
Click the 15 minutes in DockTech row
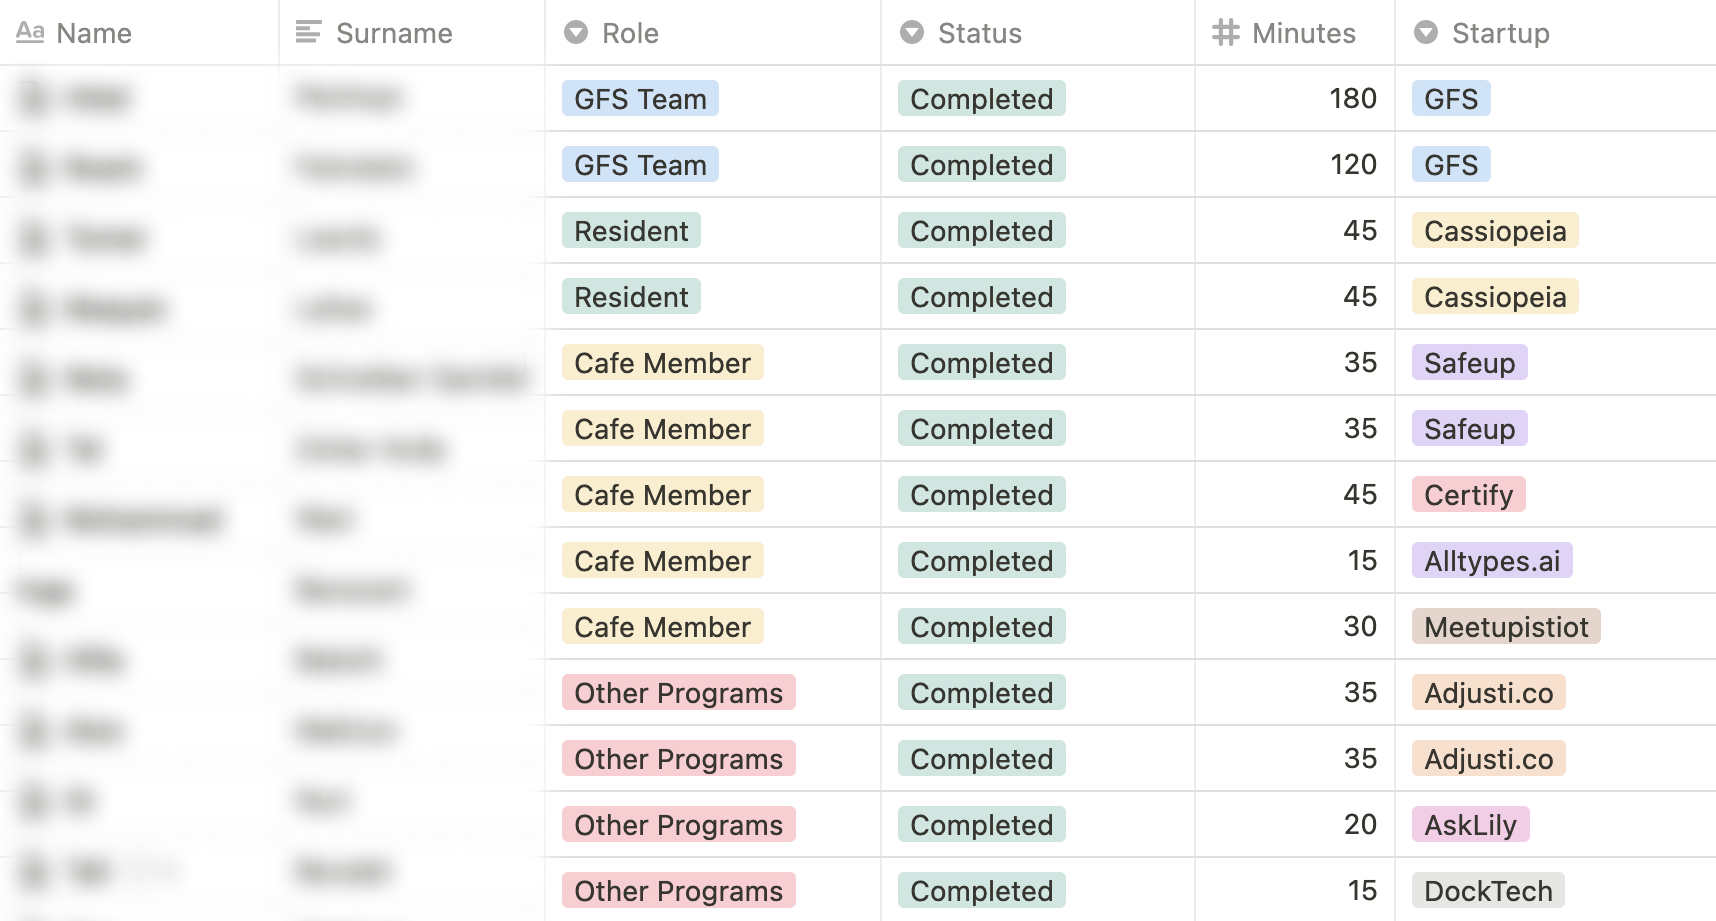coord(1362,890)
